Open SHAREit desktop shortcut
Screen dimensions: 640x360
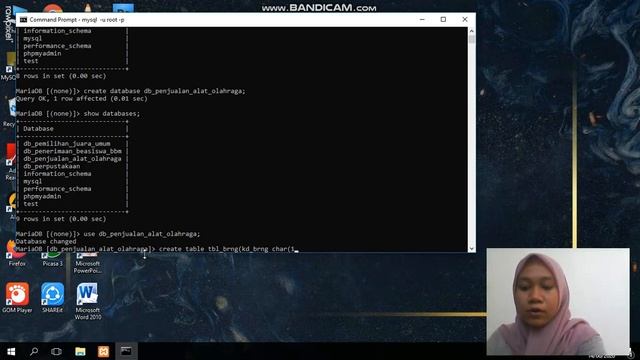[x=52, y=298]
